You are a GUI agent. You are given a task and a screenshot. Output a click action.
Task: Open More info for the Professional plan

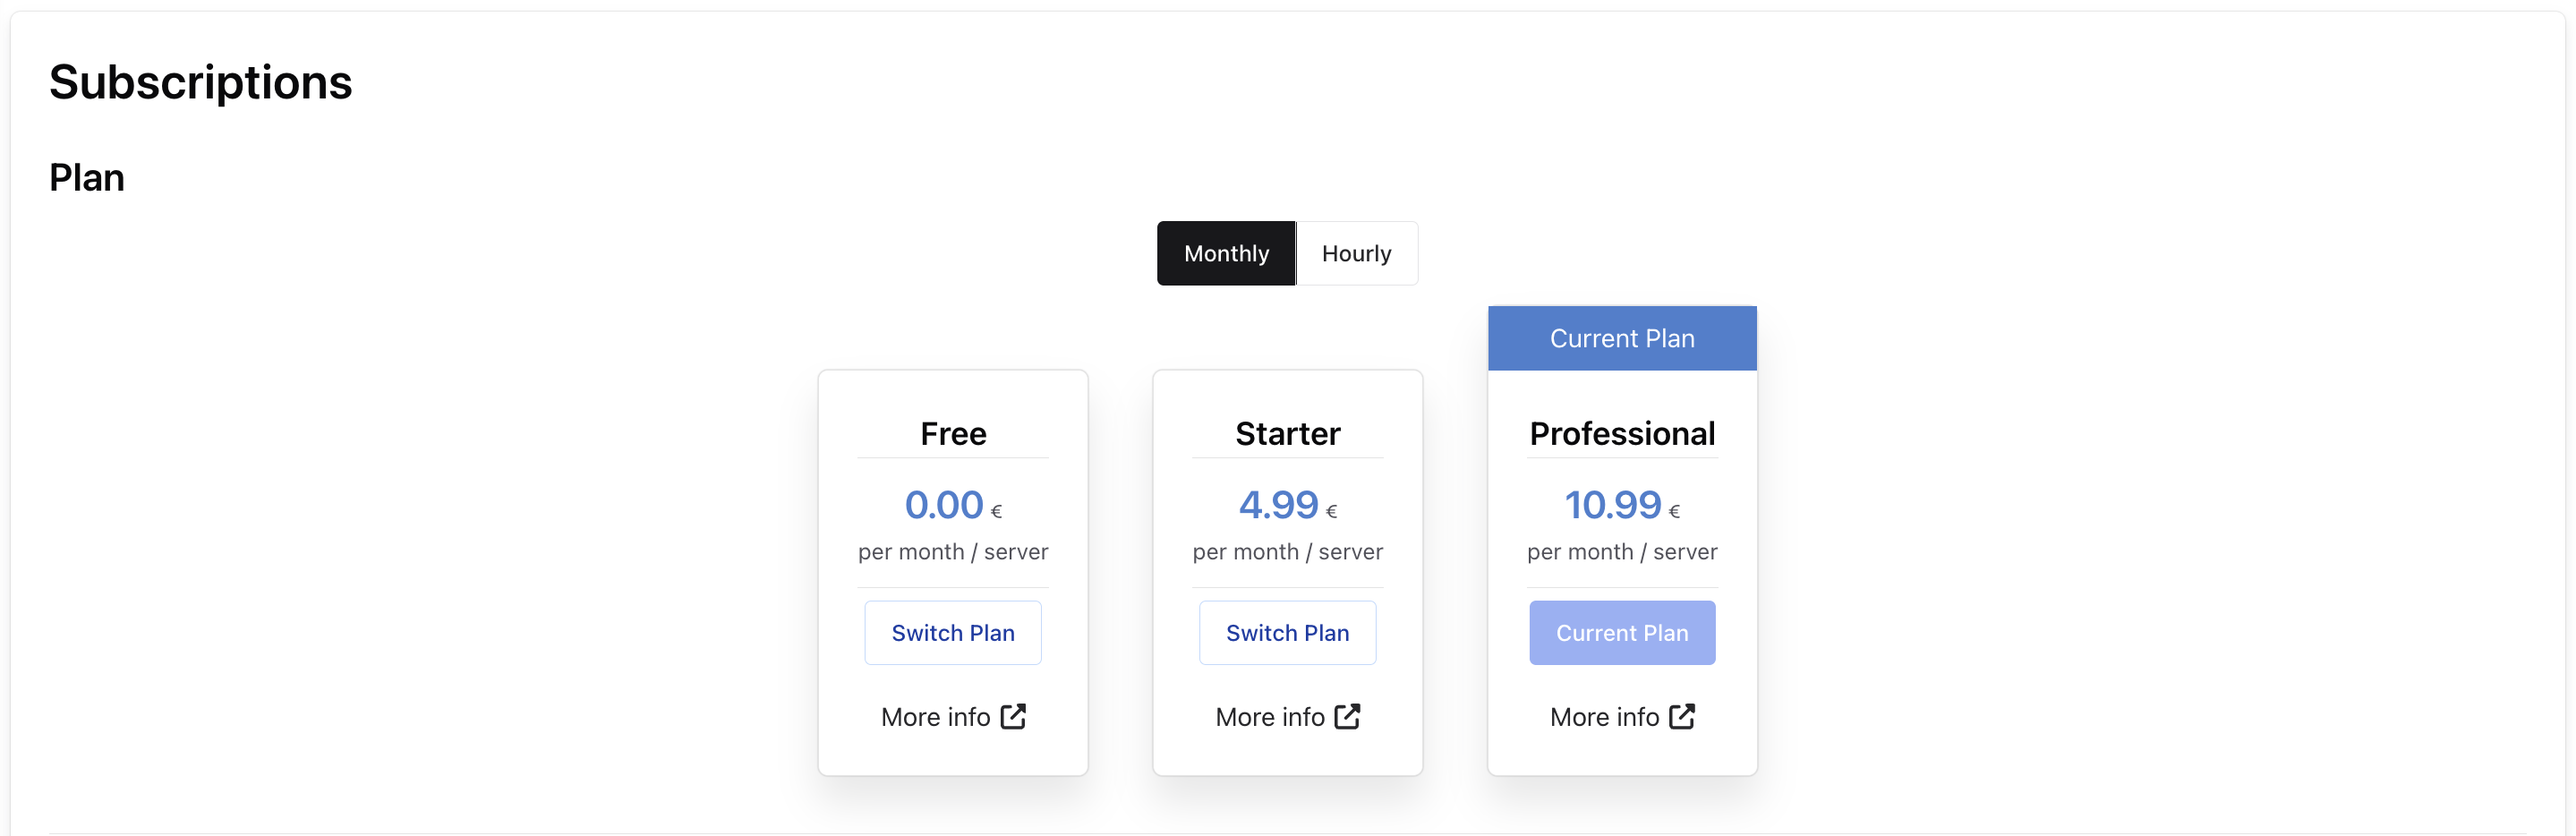[x=1604, y=716]
